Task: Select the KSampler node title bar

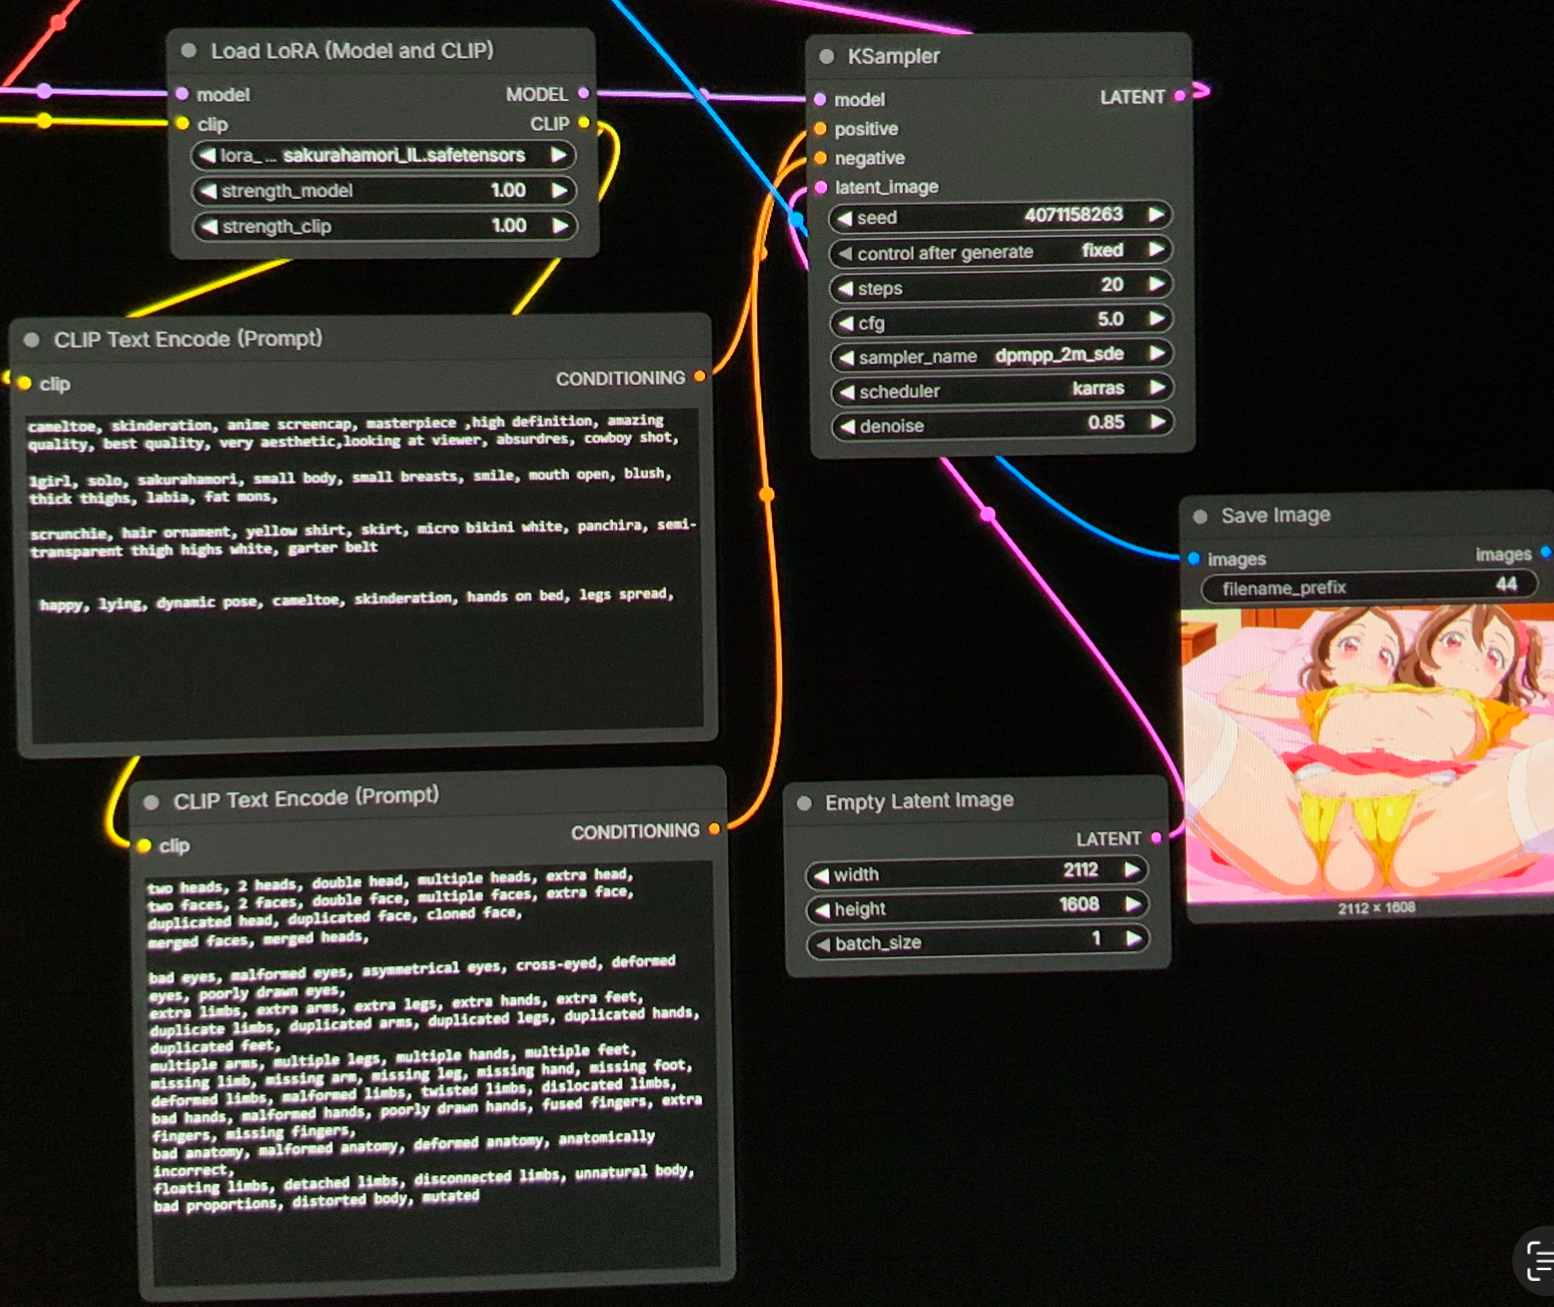Action: pos(998,57)
